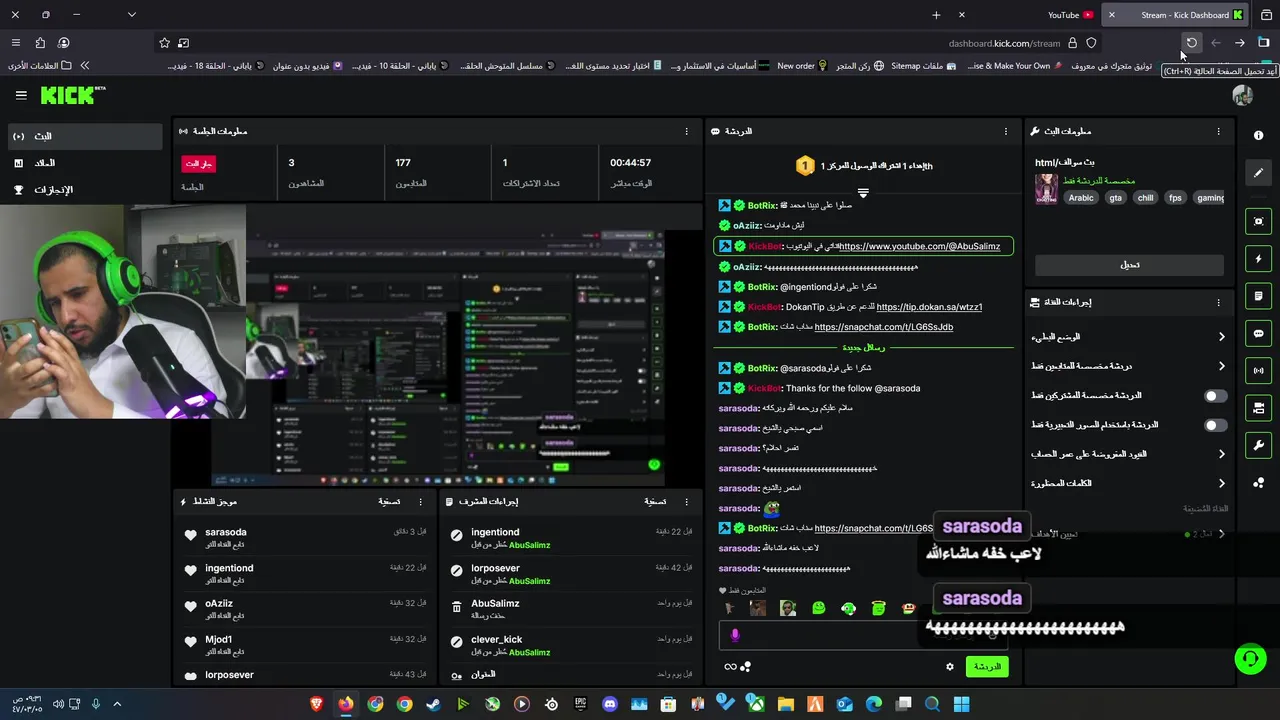Viewport: 1280px width, 720px height.
Task: Open chat panel three-dots menu
Action: tap(1006, 131)
